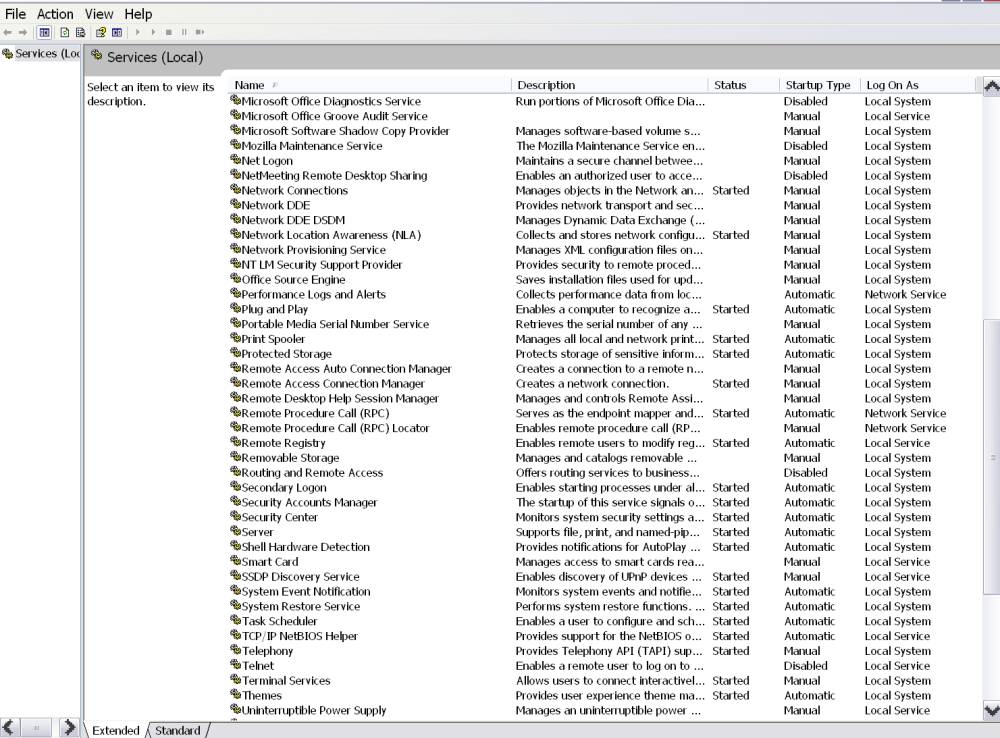Click the Export List toolbar icon
This screenshot has width=1000, height=738.
click(80, 32)
